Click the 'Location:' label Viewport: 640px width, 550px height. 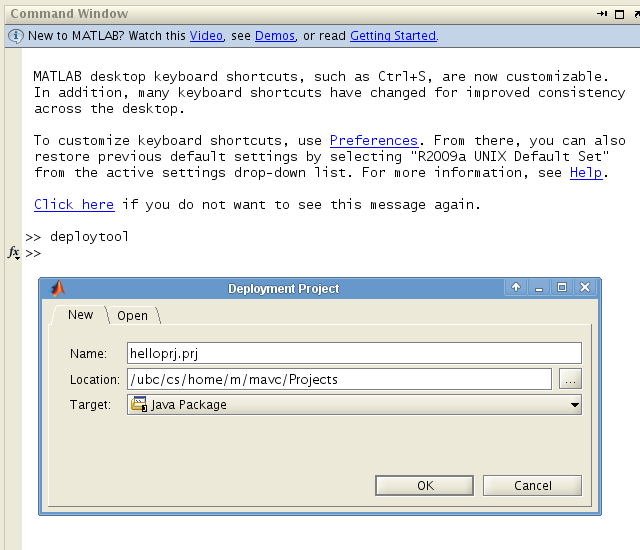[x=95, y=379]
